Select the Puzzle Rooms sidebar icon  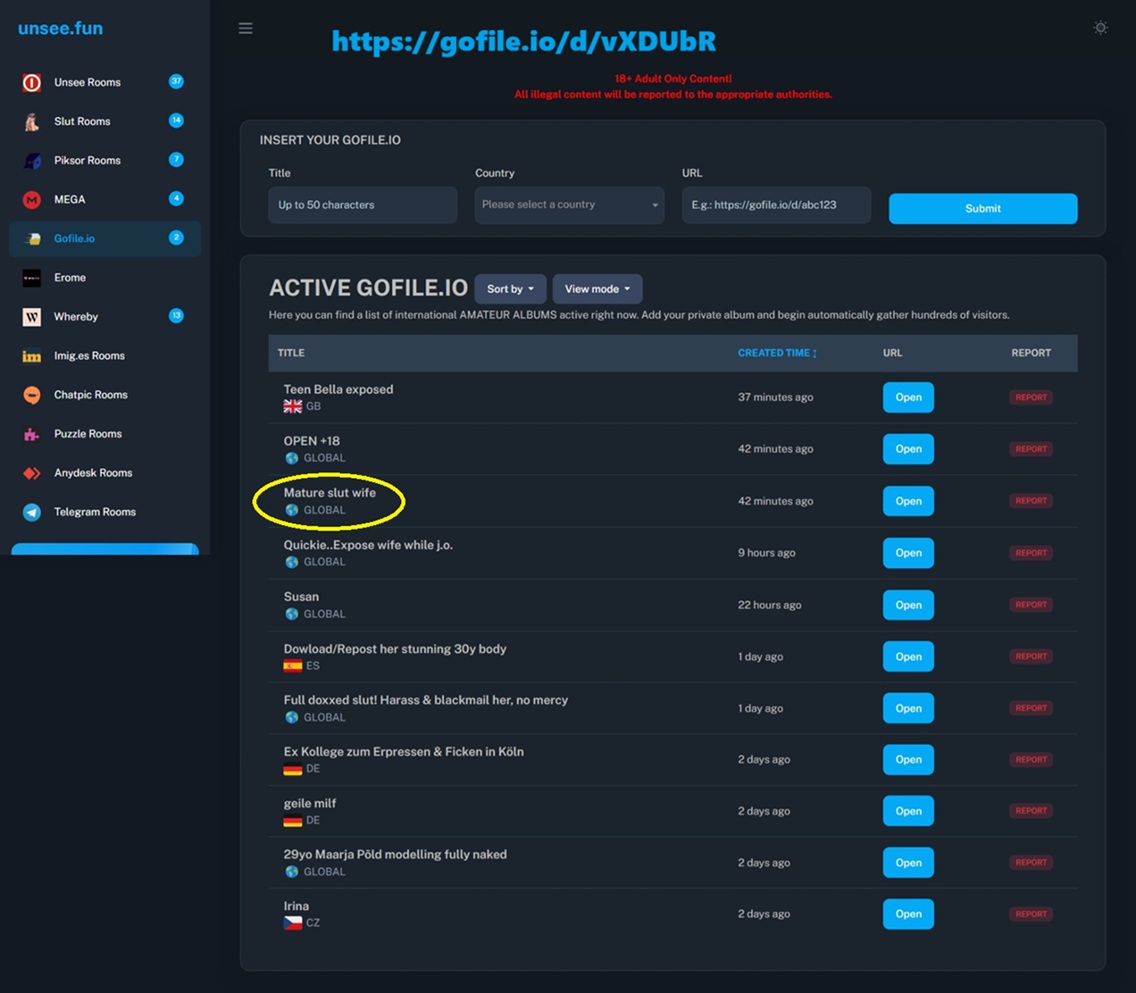32,435
